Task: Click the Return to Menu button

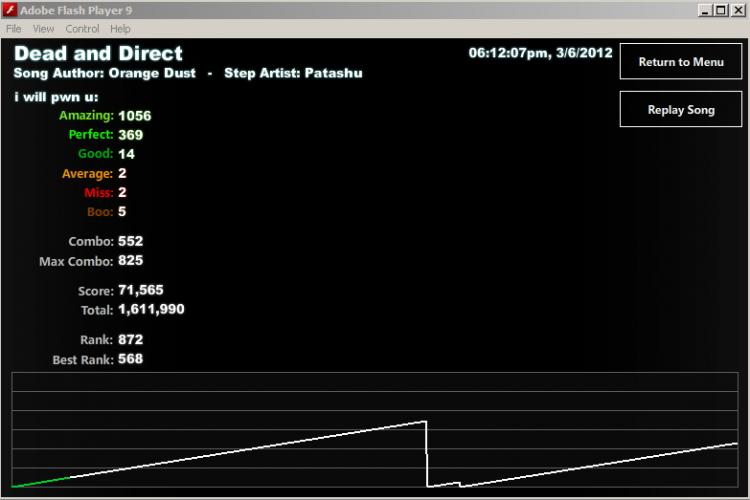Action: tap(681, 62)
